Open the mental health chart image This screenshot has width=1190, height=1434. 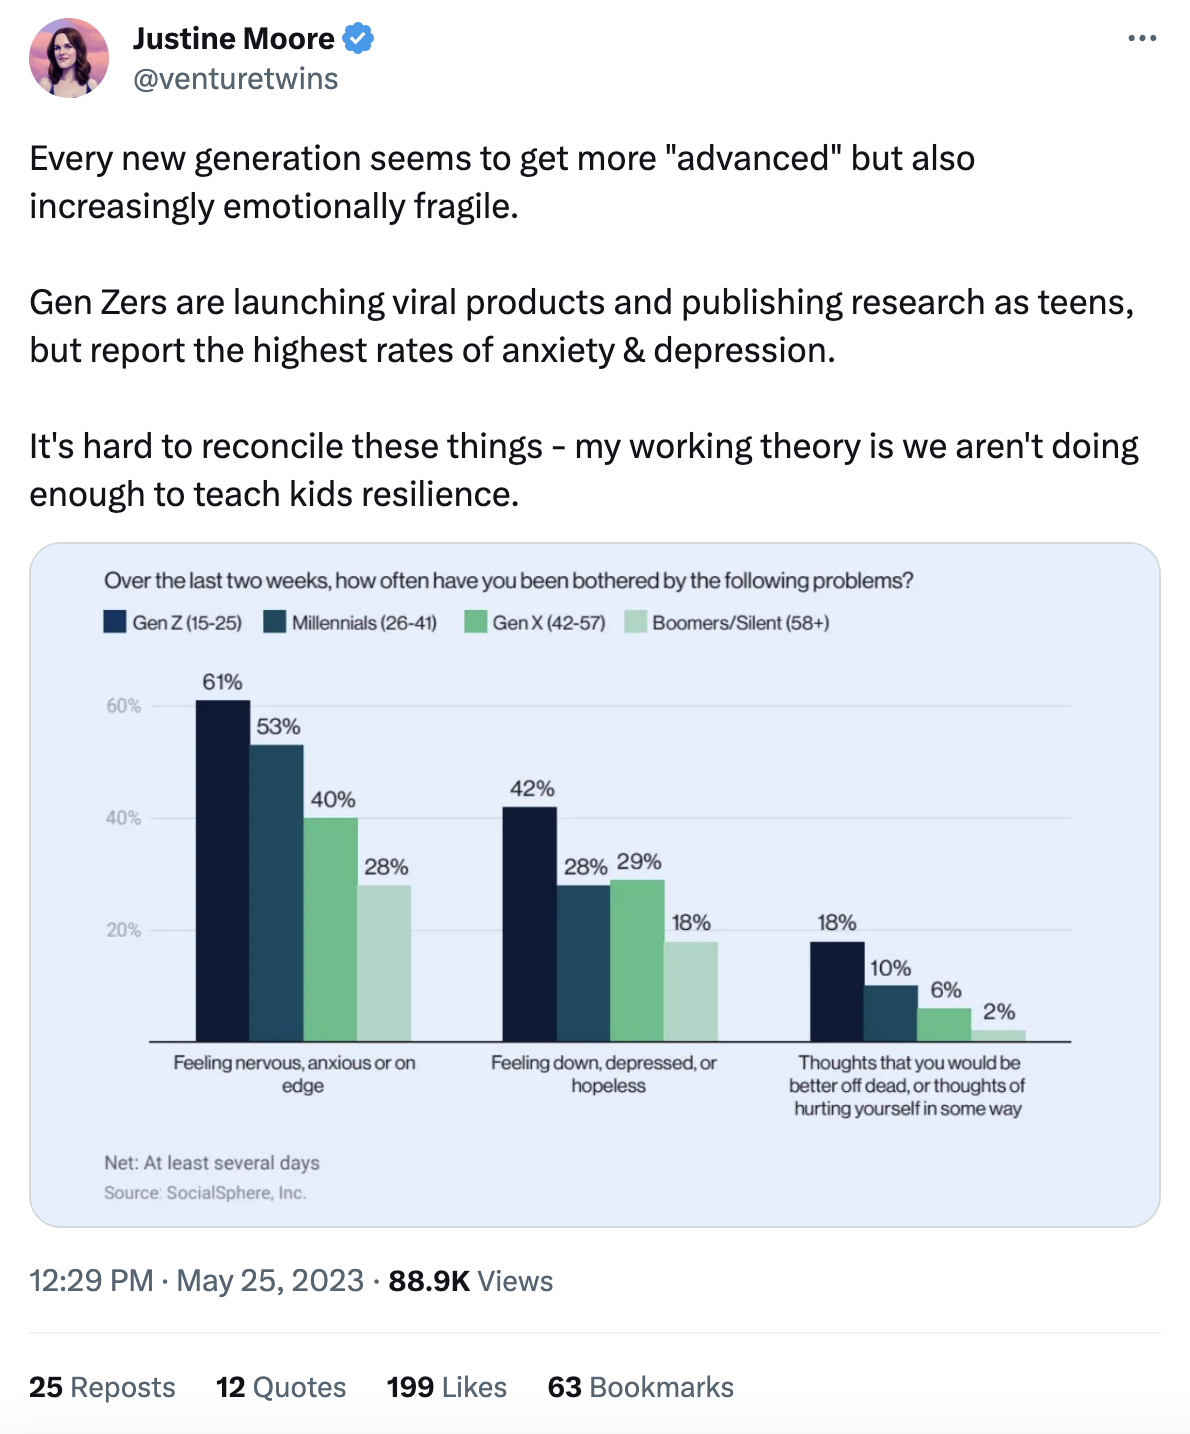coord(594,884)
